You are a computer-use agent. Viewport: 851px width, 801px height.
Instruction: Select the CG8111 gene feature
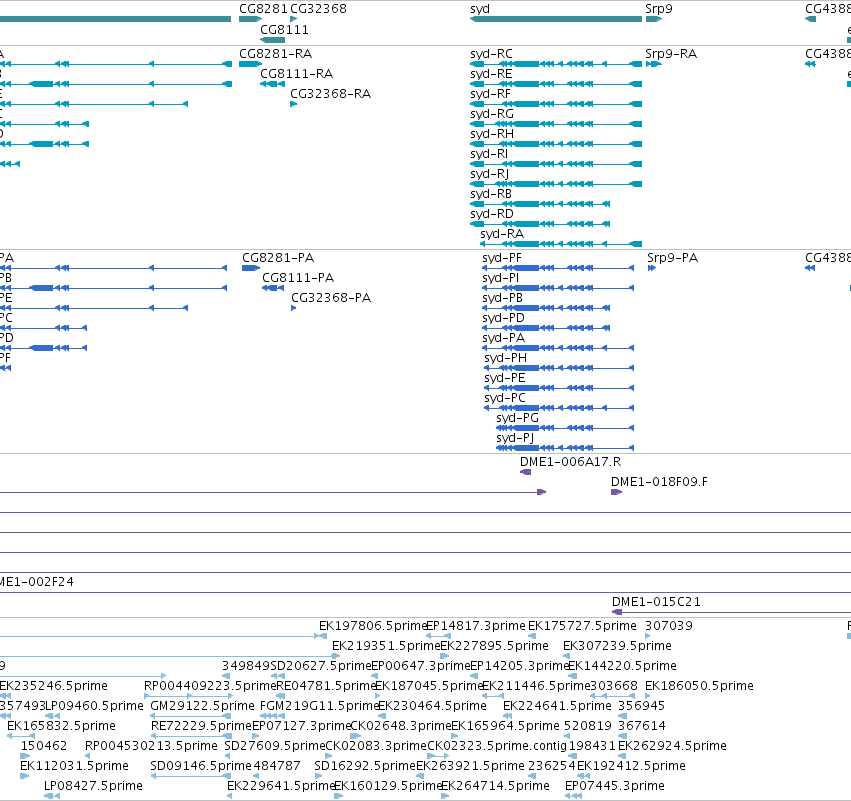point(272,40)
